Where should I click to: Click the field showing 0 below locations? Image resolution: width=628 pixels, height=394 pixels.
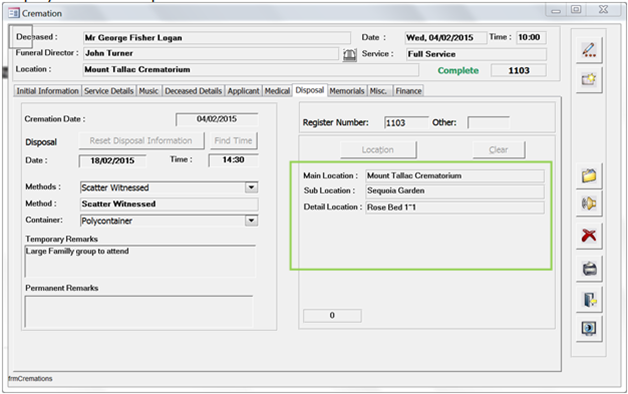(332, 316)
